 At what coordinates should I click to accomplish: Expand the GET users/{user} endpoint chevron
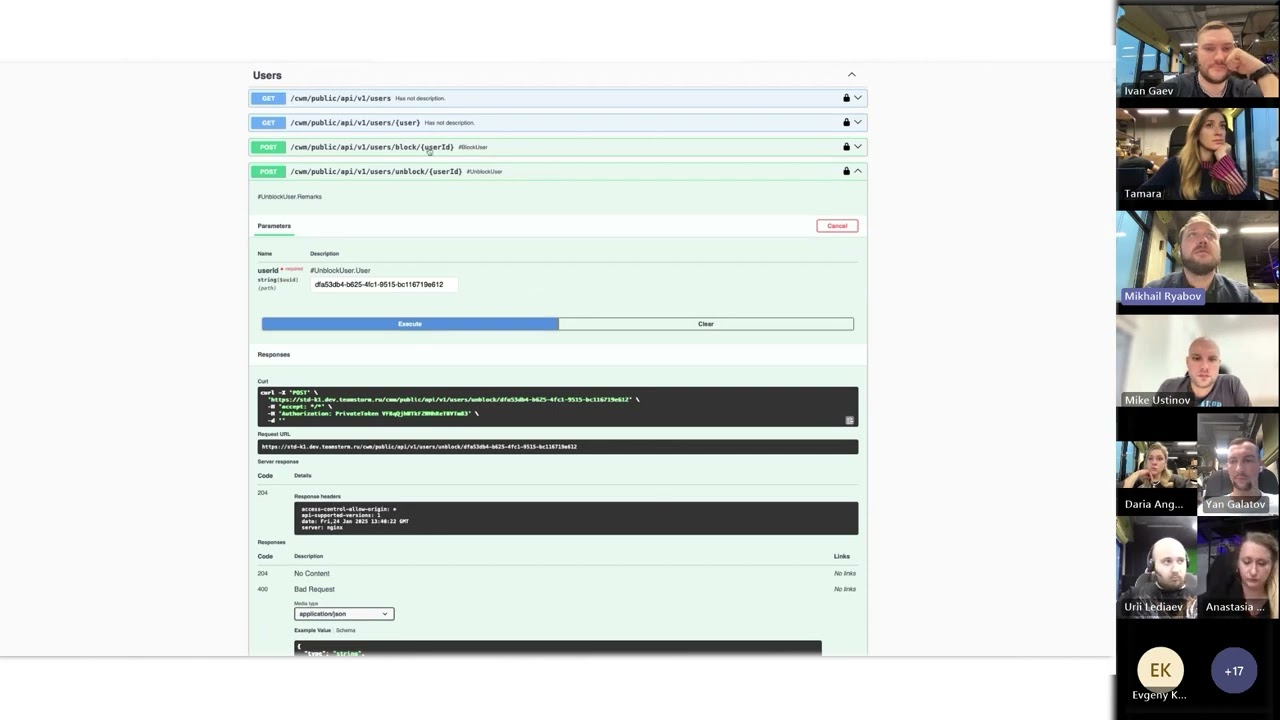pos(858,122)
